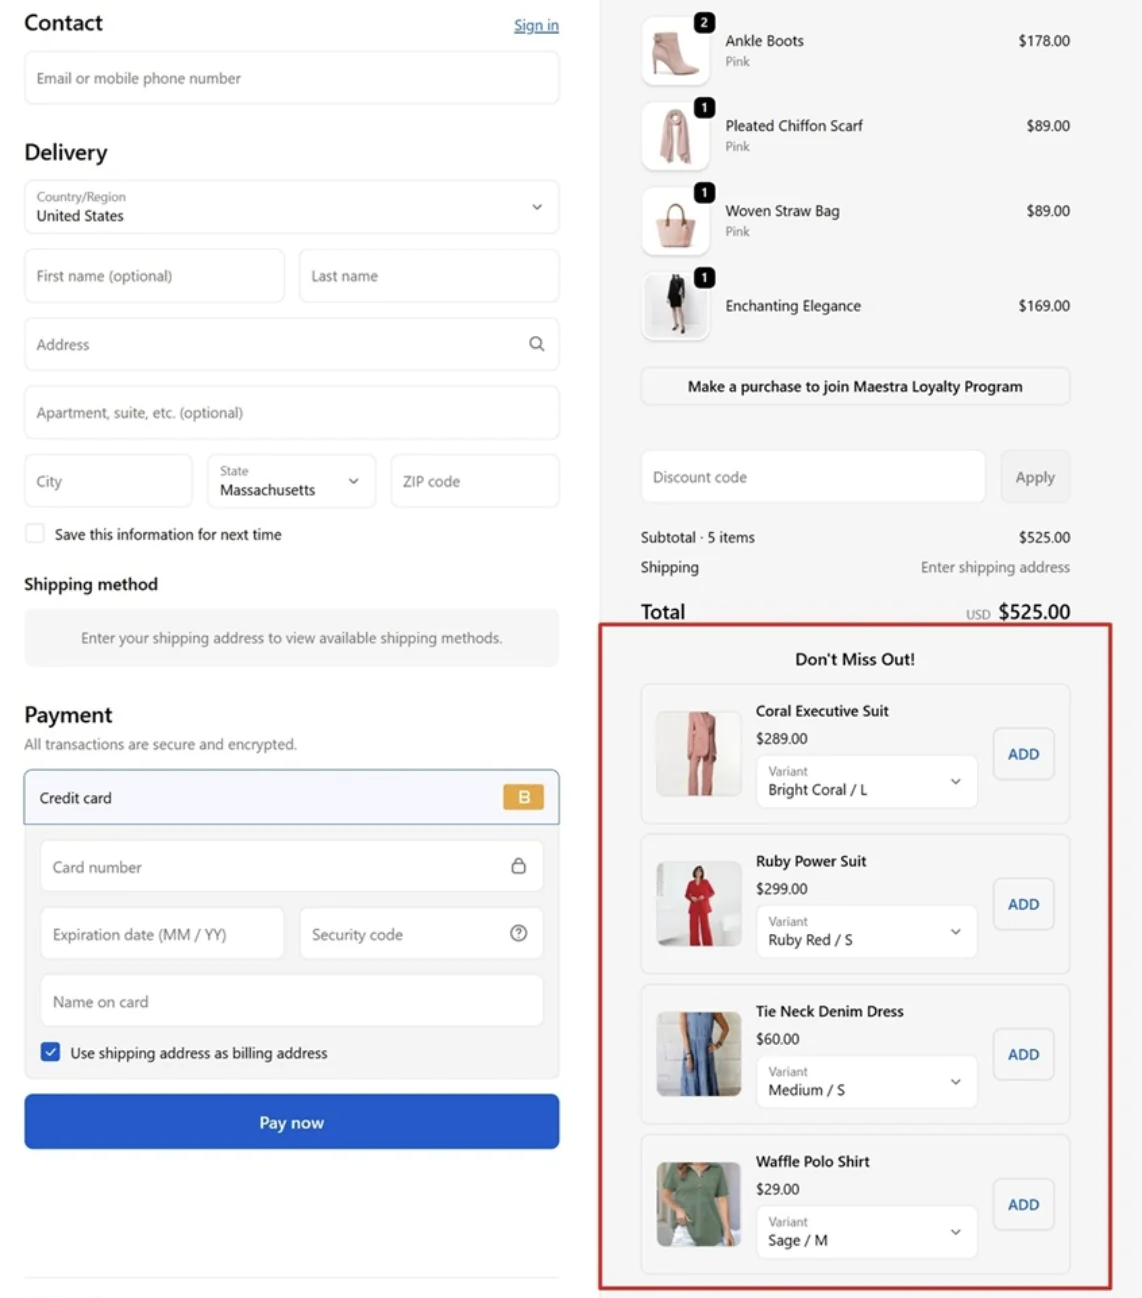Add the Ruby Power Suit to cart

click(1022, 904)
